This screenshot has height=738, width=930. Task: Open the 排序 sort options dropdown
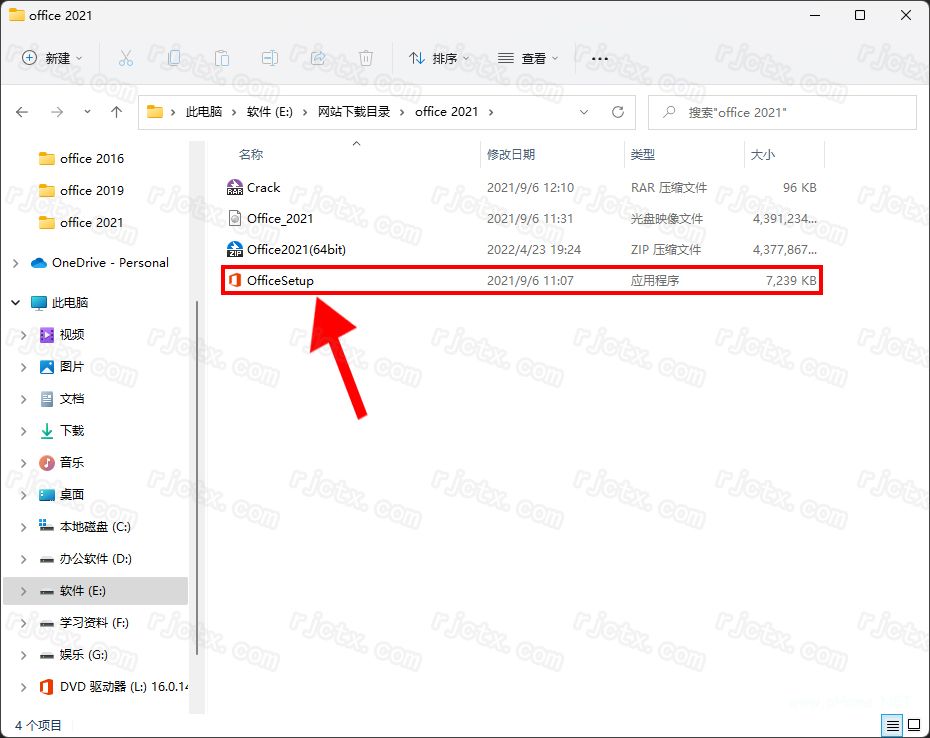click(439, 59)
